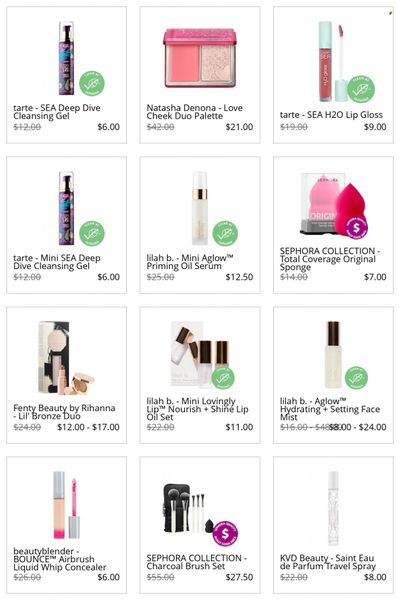Click the $21.00 price on Love Cheek Duo Palette

click(239, 127)
